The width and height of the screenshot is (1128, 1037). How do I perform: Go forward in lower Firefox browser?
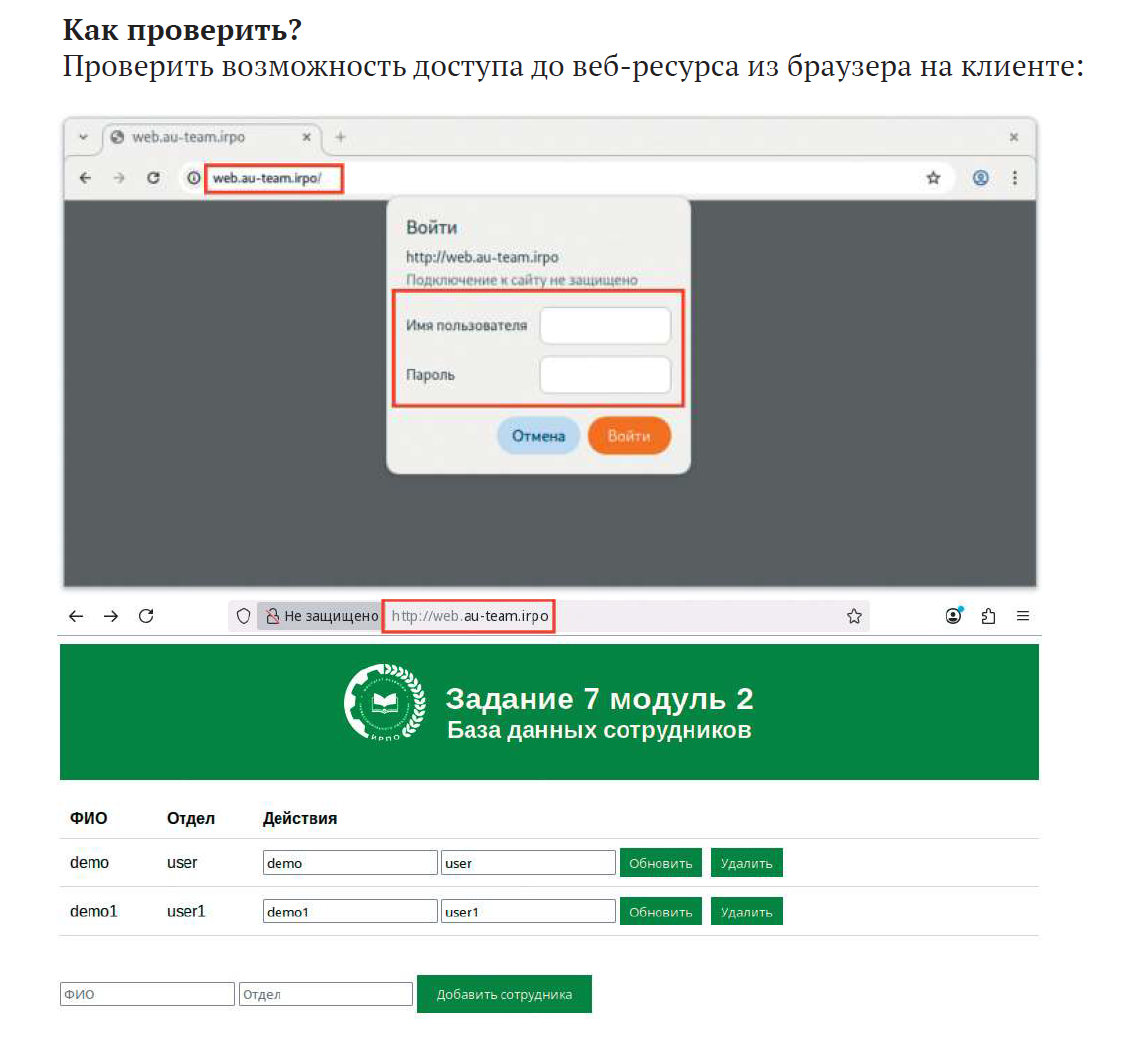coord(111,616)
